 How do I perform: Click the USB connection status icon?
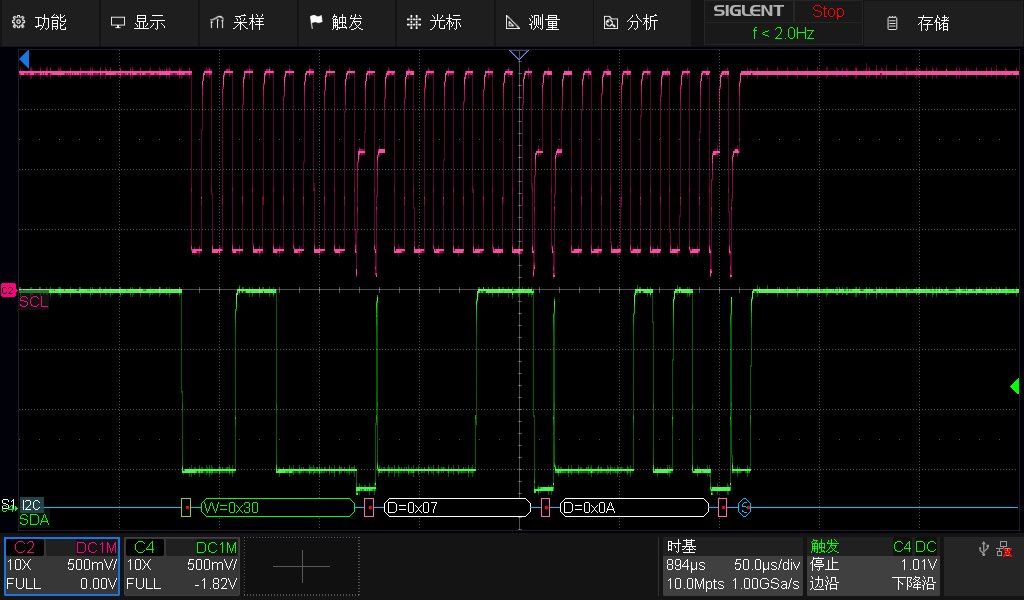point(984,548)
